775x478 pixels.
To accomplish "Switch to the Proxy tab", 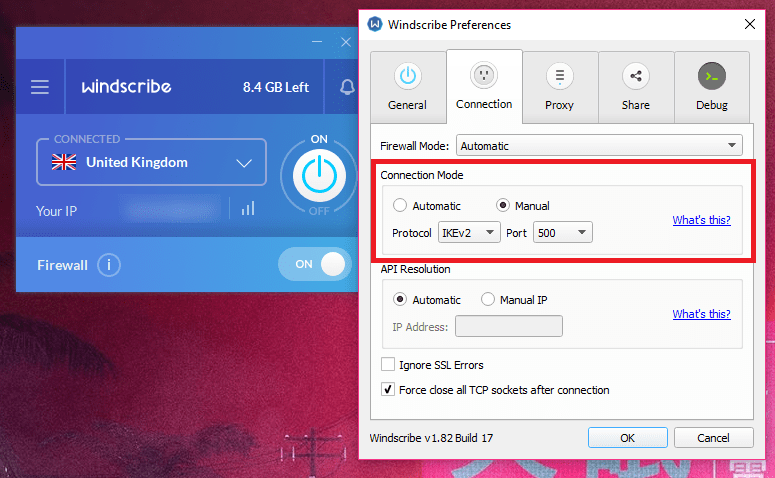I will (x=559, y=86).
